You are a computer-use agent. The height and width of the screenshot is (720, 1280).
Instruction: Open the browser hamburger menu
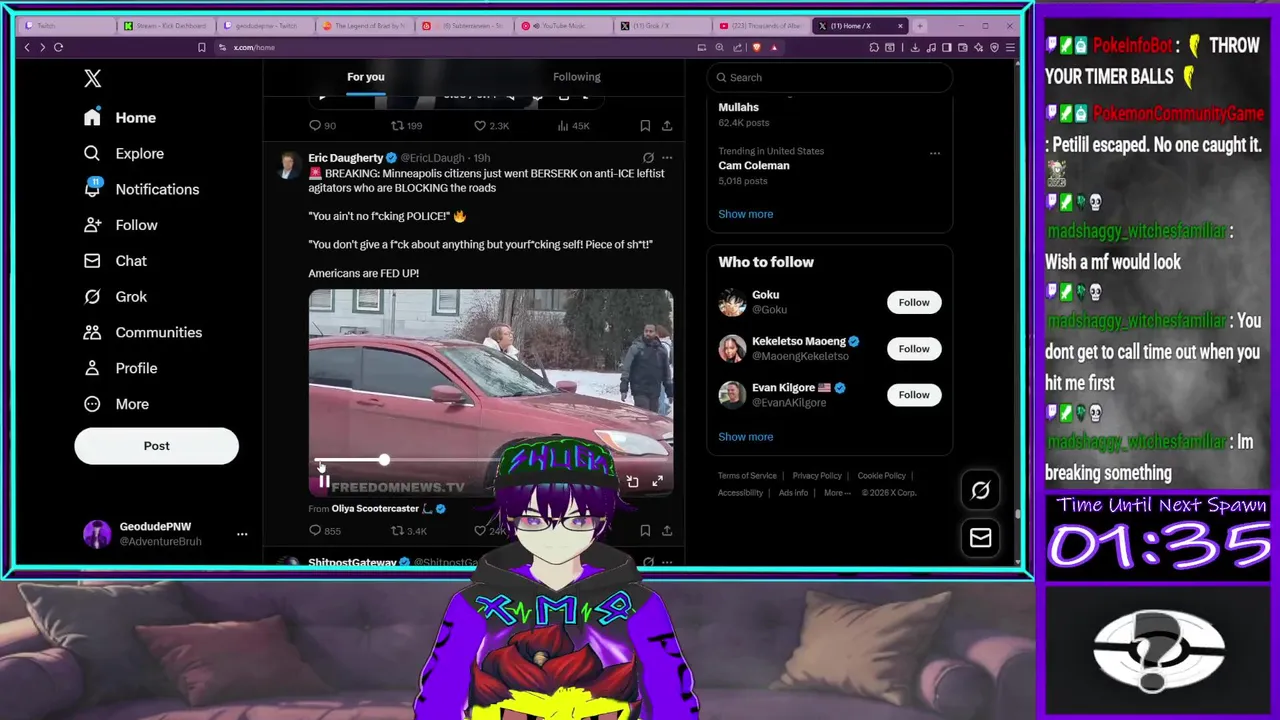point(1011,47)
